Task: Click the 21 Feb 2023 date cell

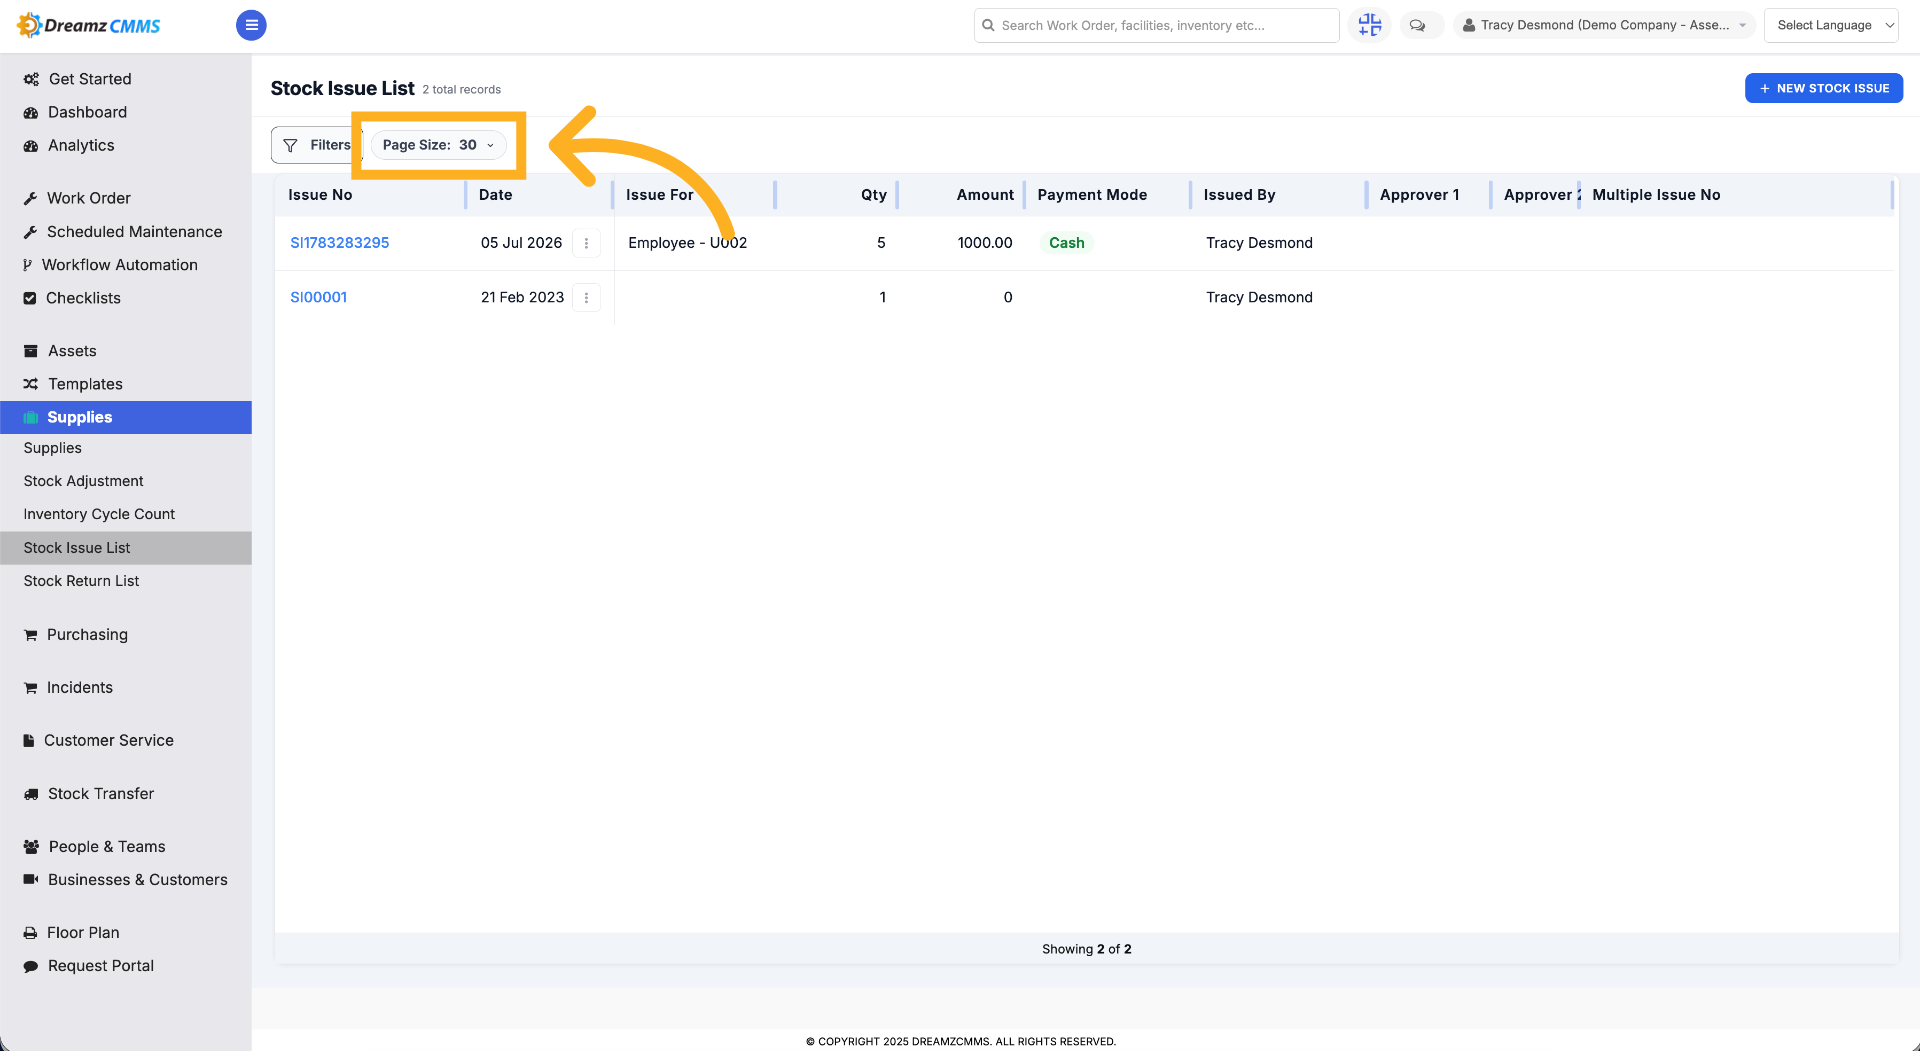Action: pos(523,297)
